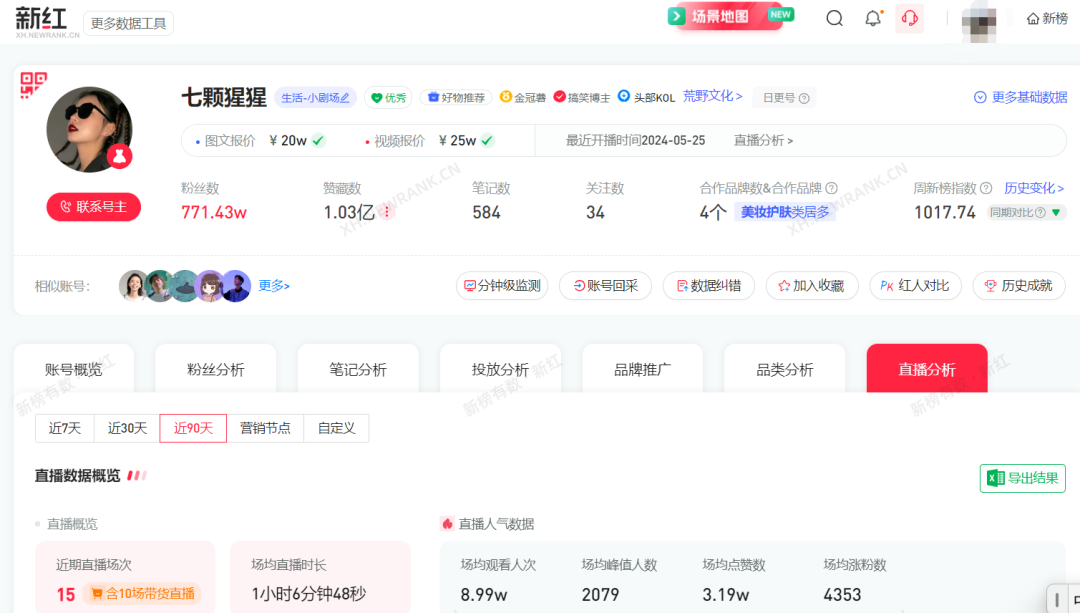The width and height of the screenshot is (1080, 613).
Task: Click the help icon beside 日更号
Action: [804, 98]
